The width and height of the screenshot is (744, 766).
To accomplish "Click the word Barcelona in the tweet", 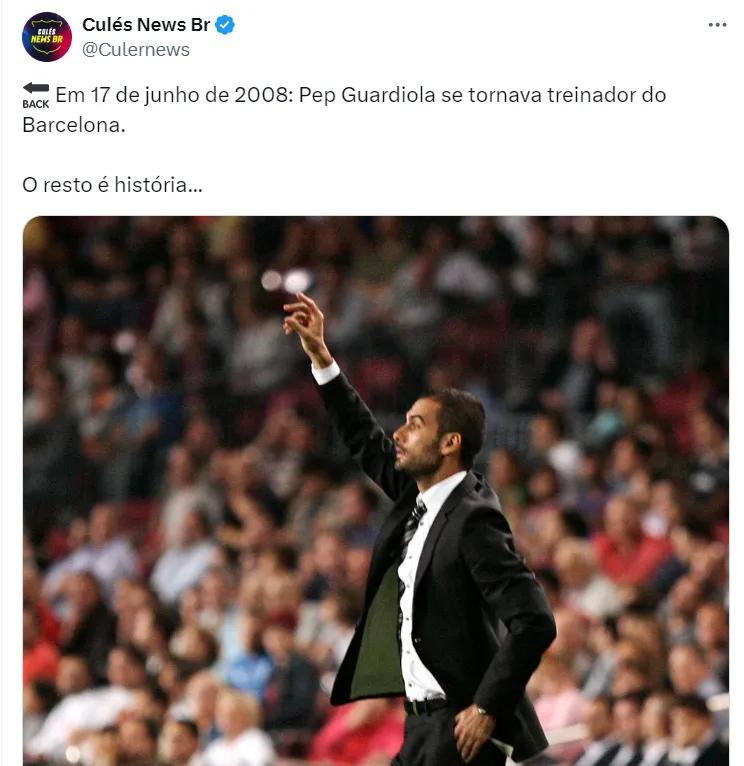I will click(x=74, y=125).
